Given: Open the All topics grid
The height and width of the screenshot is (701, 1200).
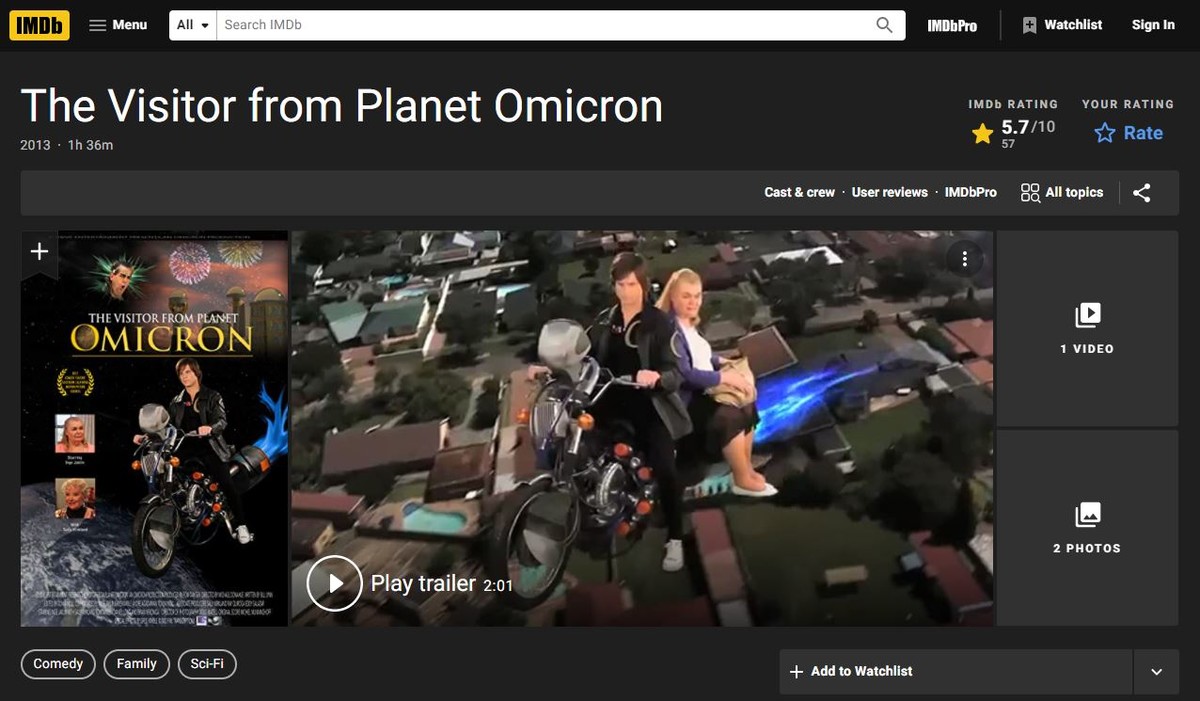Looking at the screenshot, I should 1062,192.
